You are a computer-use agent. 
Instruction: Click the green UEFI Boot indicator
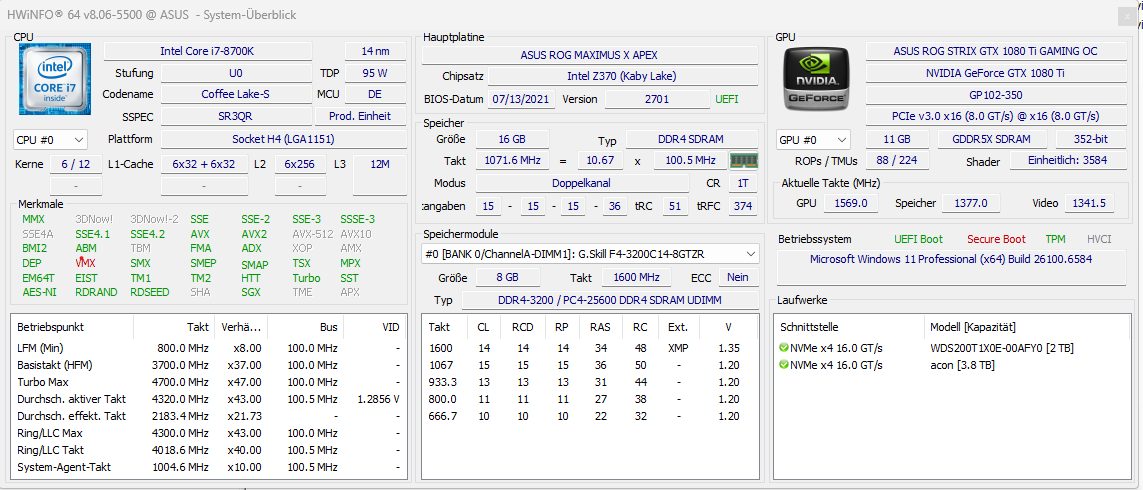[918, 239]
